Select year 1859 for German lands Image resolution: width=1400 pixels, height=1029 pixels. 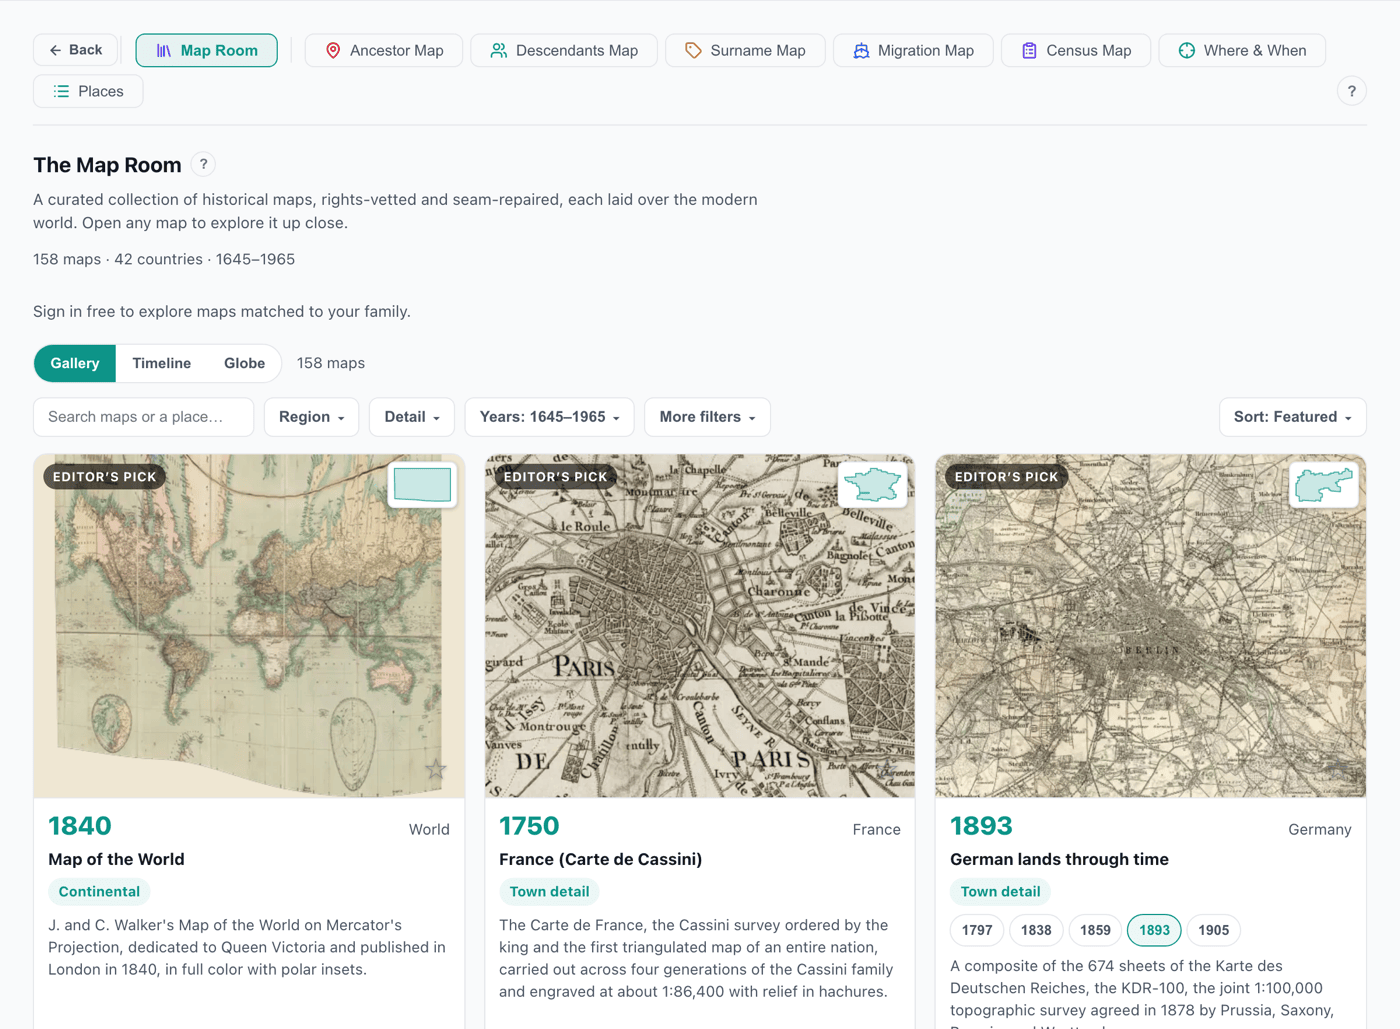click(x=1095, y=930)
